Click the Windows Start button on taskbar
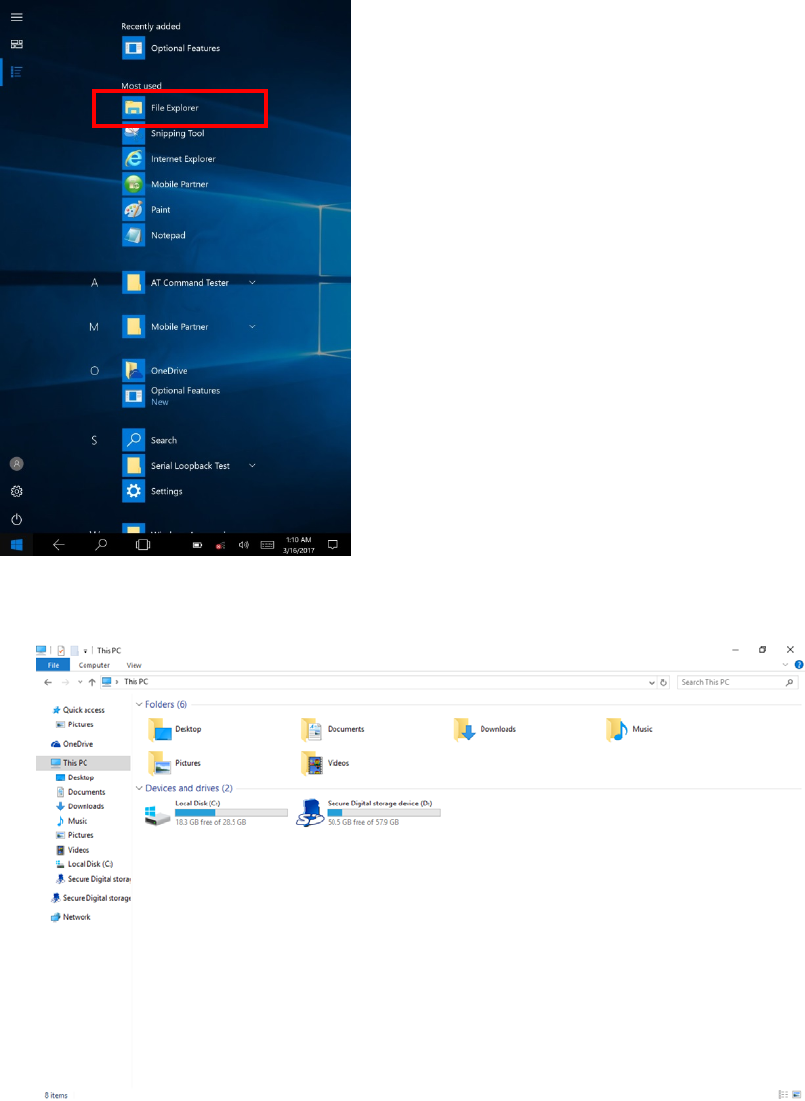Screen dimensions: 805x1101 pyautogui.click(x=16, y=544)
